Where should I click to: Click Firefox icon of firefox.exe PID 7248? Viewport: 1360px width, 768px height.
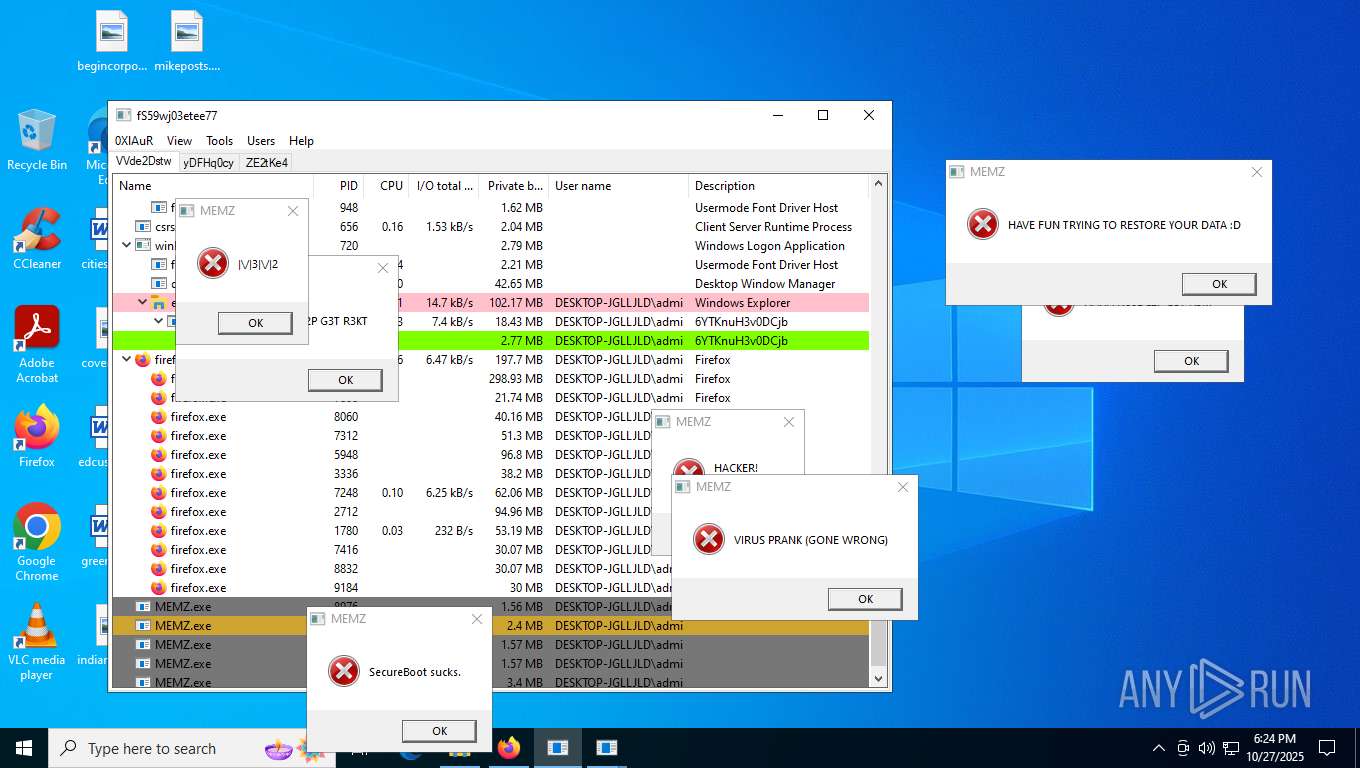[158, 493]
